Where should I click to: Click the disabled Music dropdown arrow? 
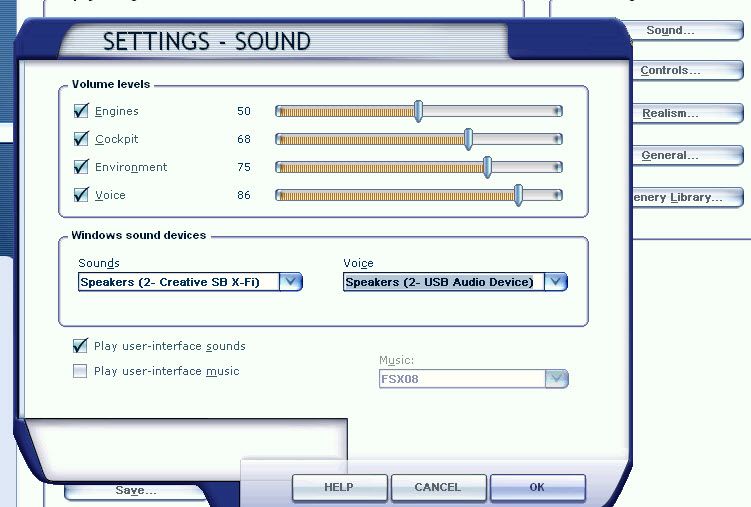point(557,379)
